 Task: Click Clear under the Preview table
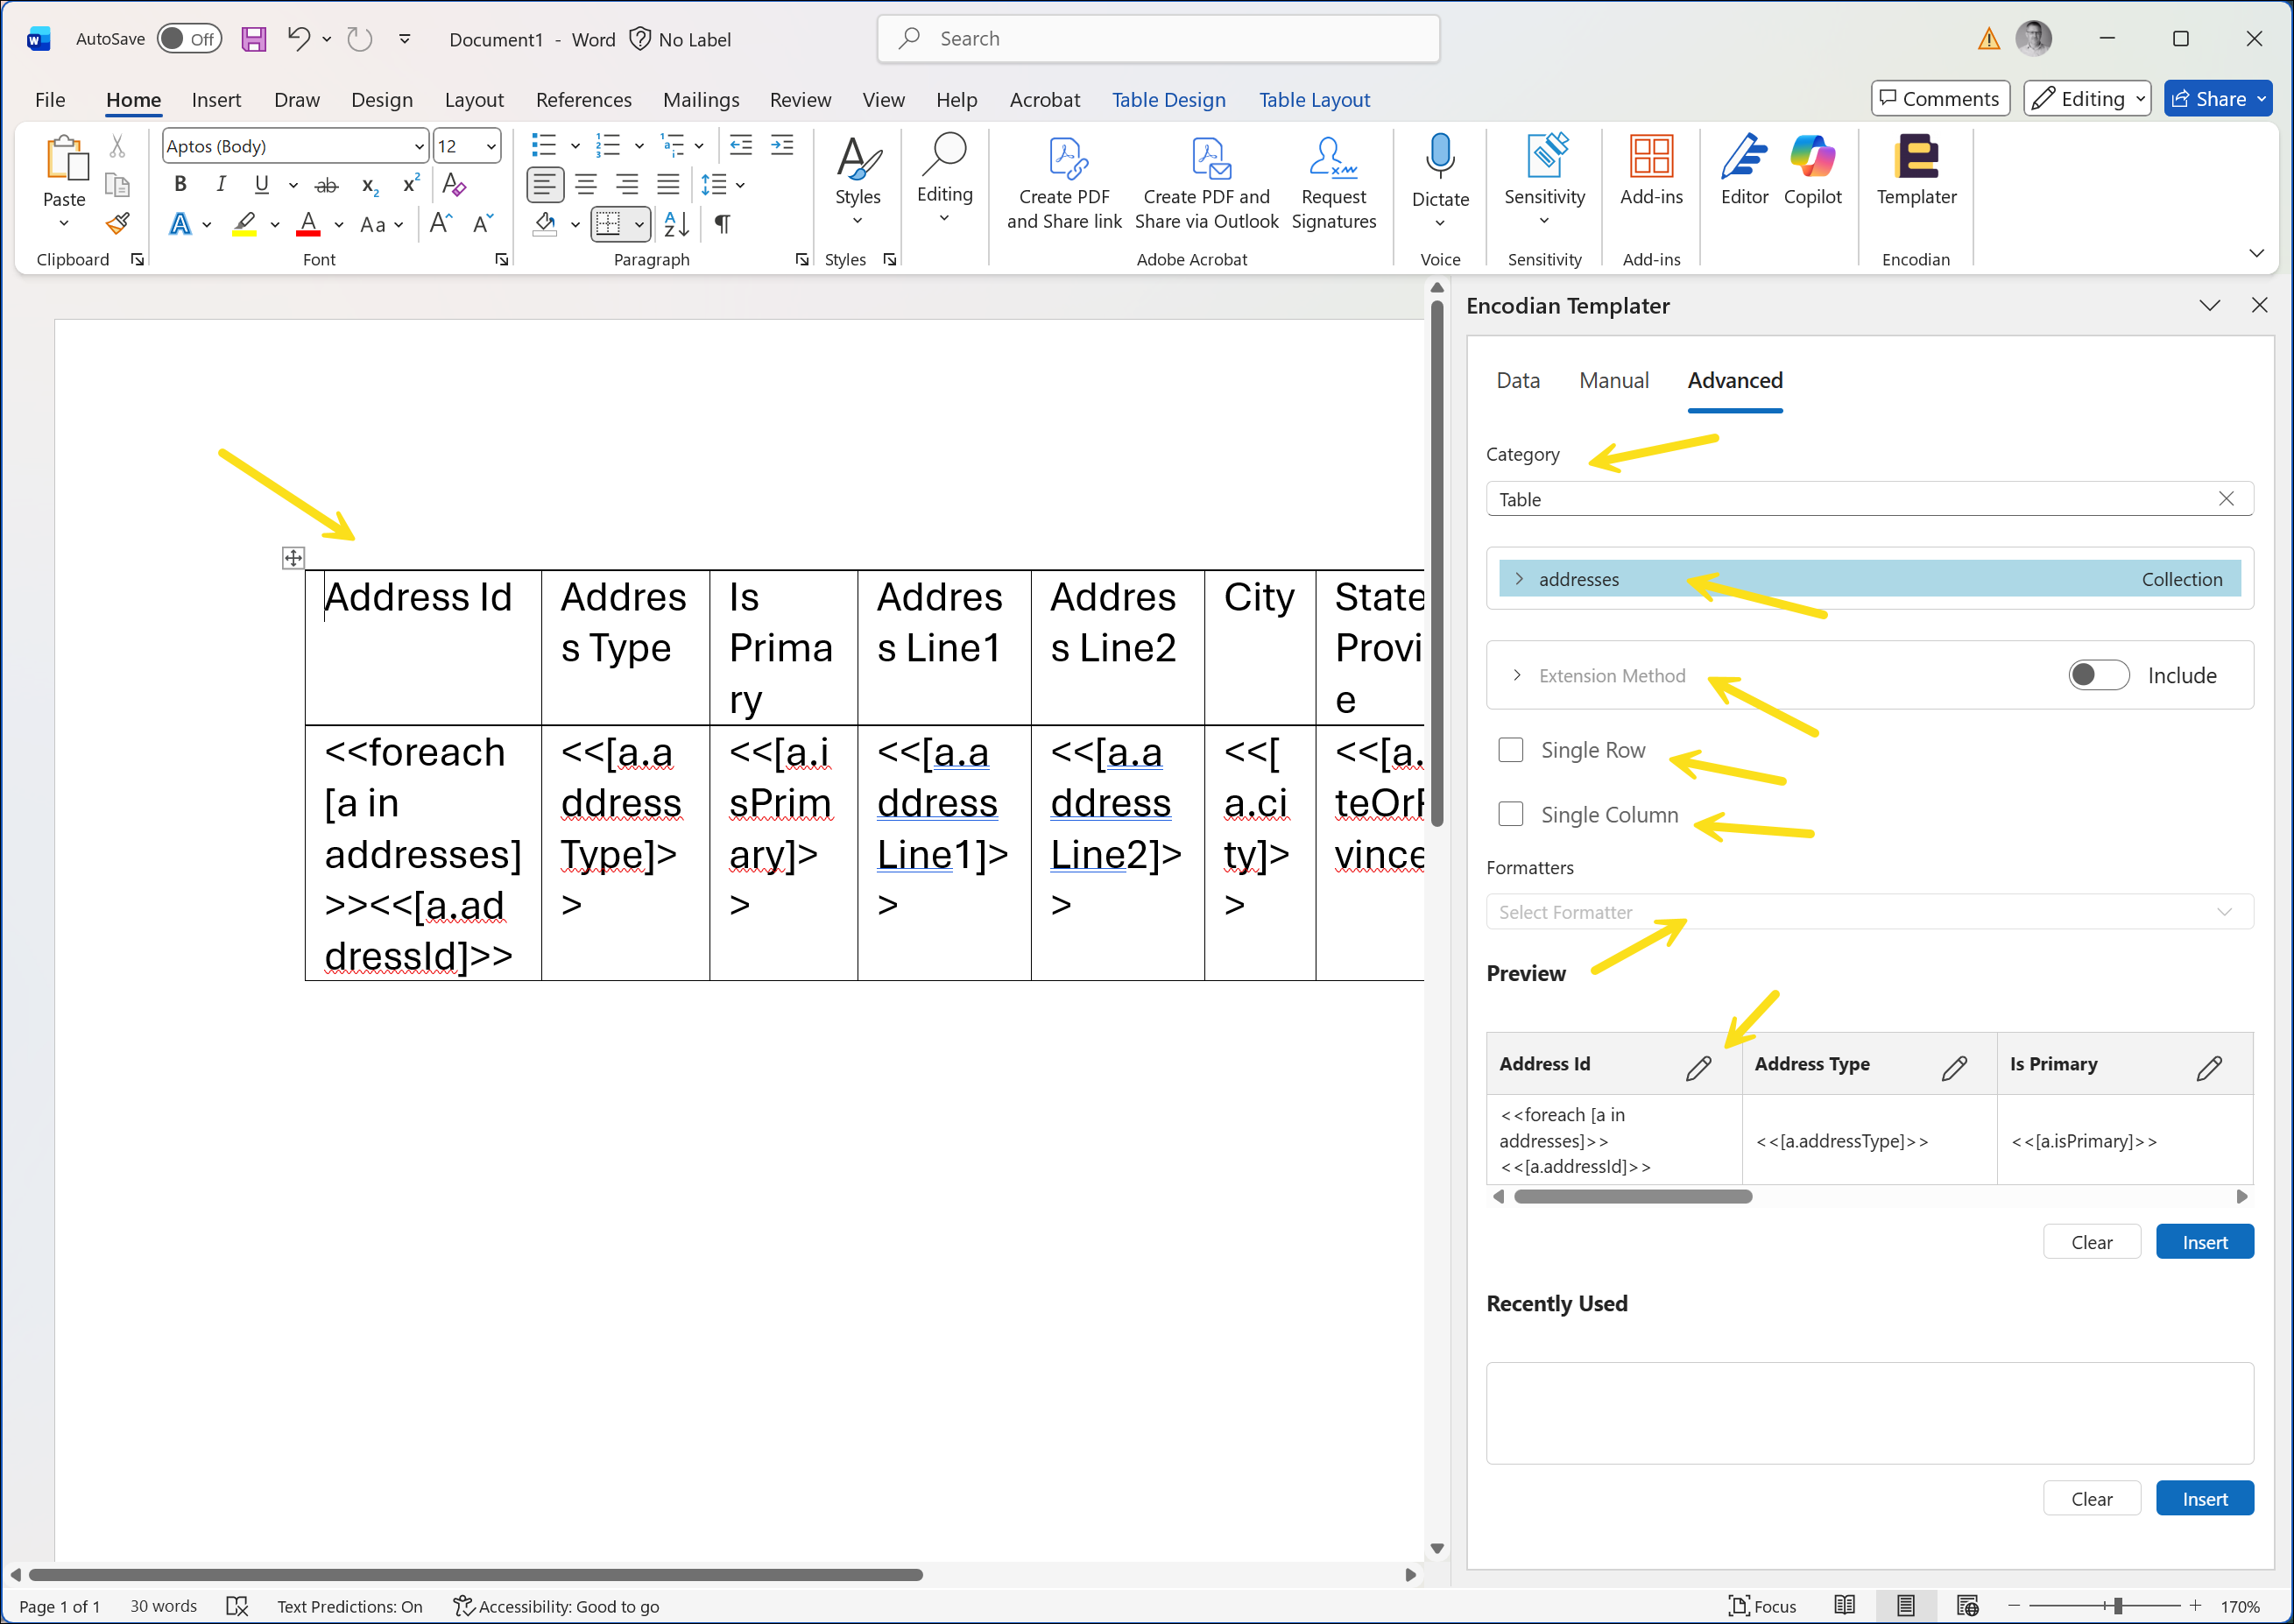(x=2091, y=1242)
